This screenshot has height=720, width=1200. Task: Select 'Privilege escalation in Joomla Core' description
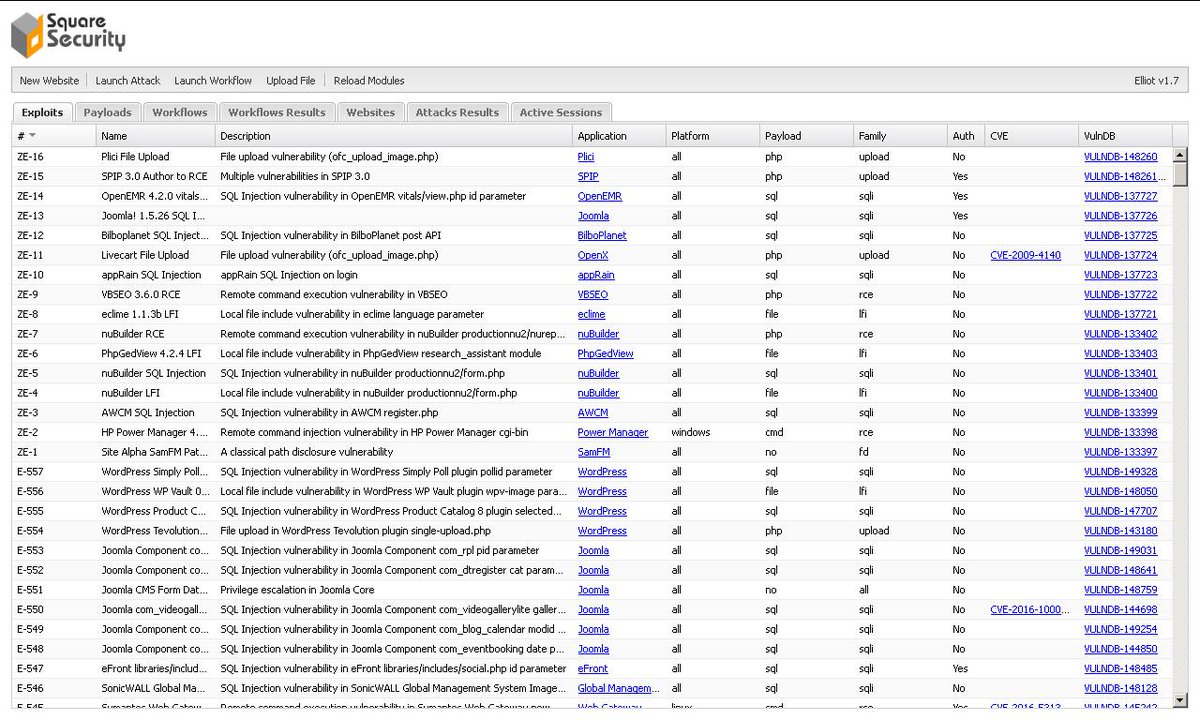click(297, 590)
